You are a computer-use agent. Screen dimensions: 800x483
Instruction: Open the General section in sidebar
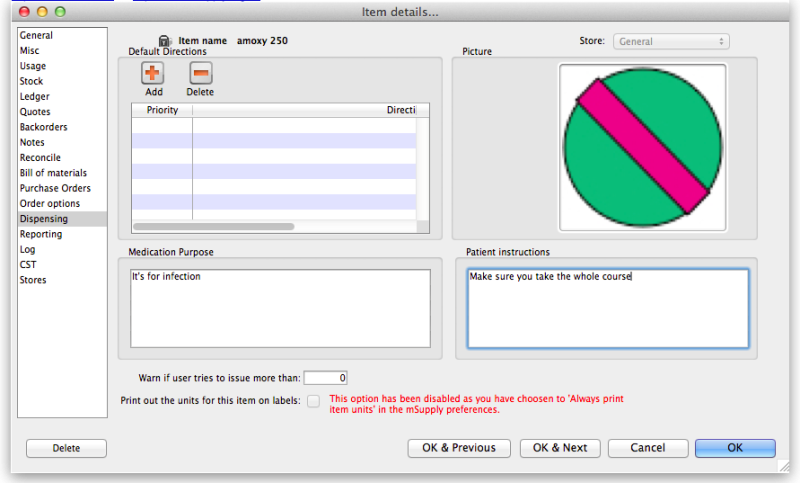coord(37,35)
